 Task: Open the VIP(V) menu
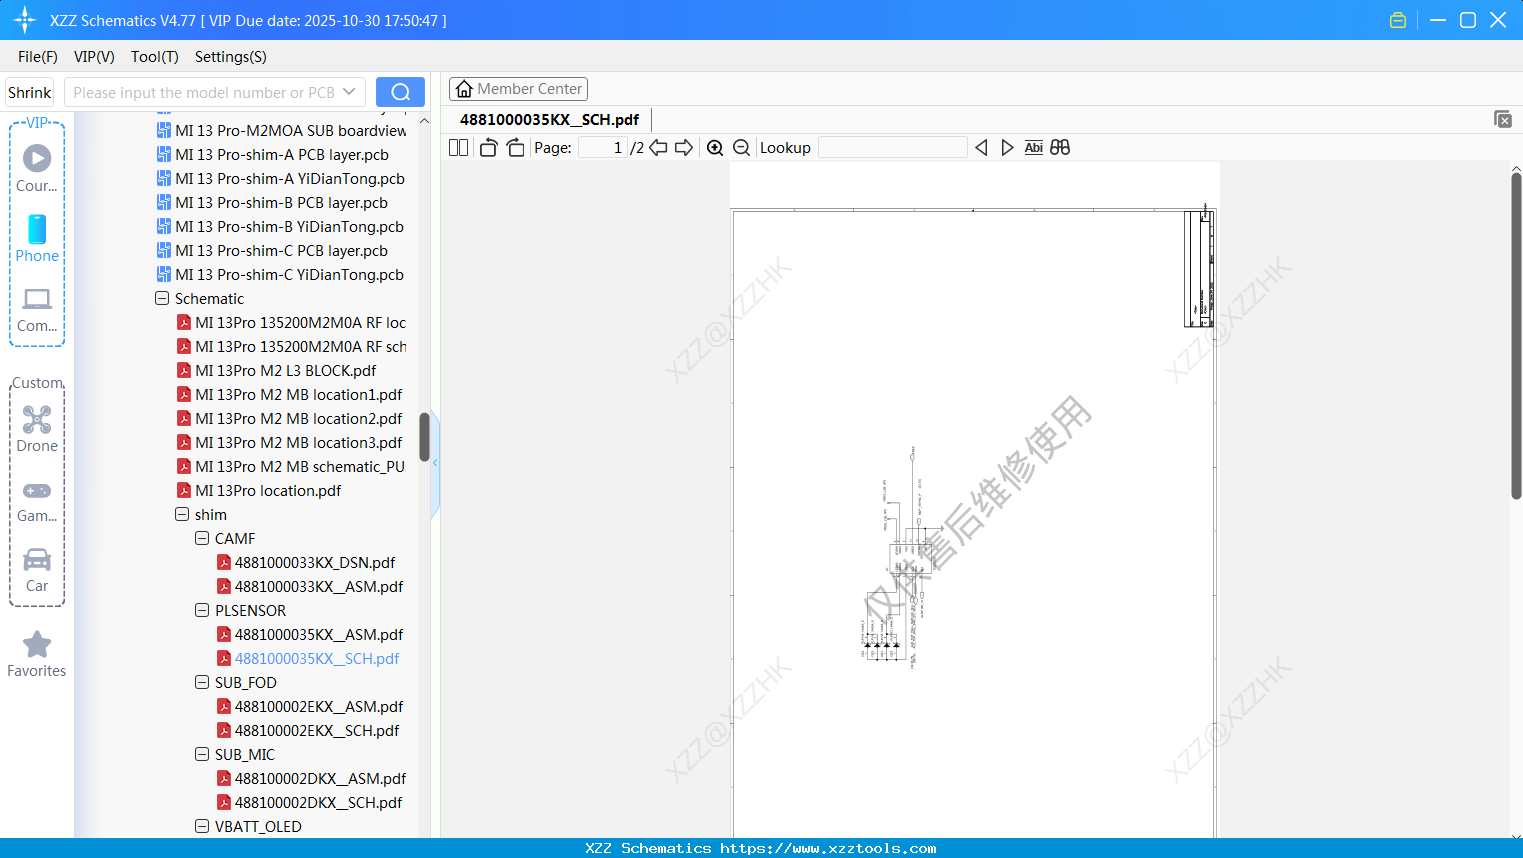(93, 57)
